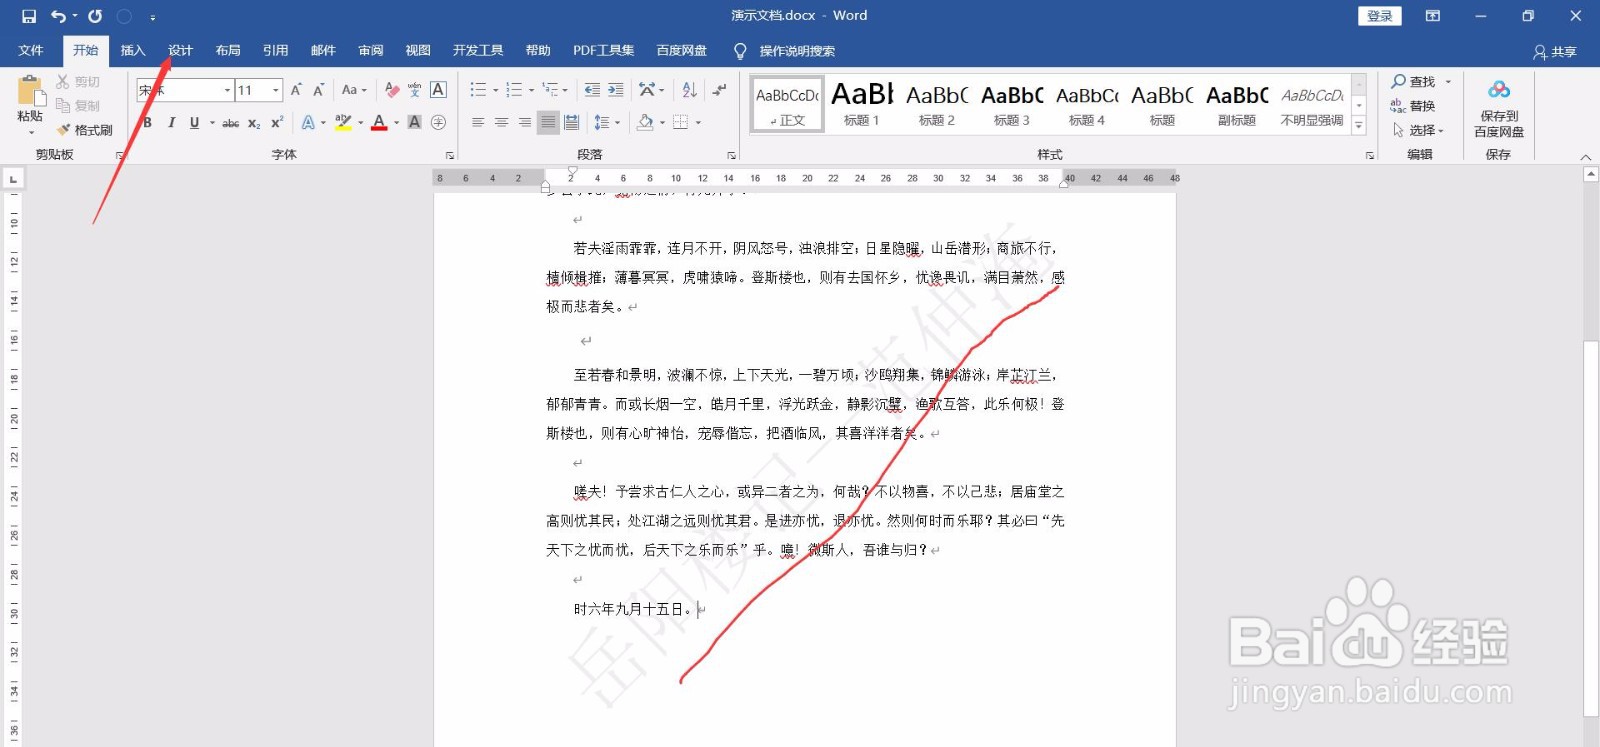Apply subscript X₂ formatting
The width and height of the screenshot is (1600, 747).
coord(254,123)
